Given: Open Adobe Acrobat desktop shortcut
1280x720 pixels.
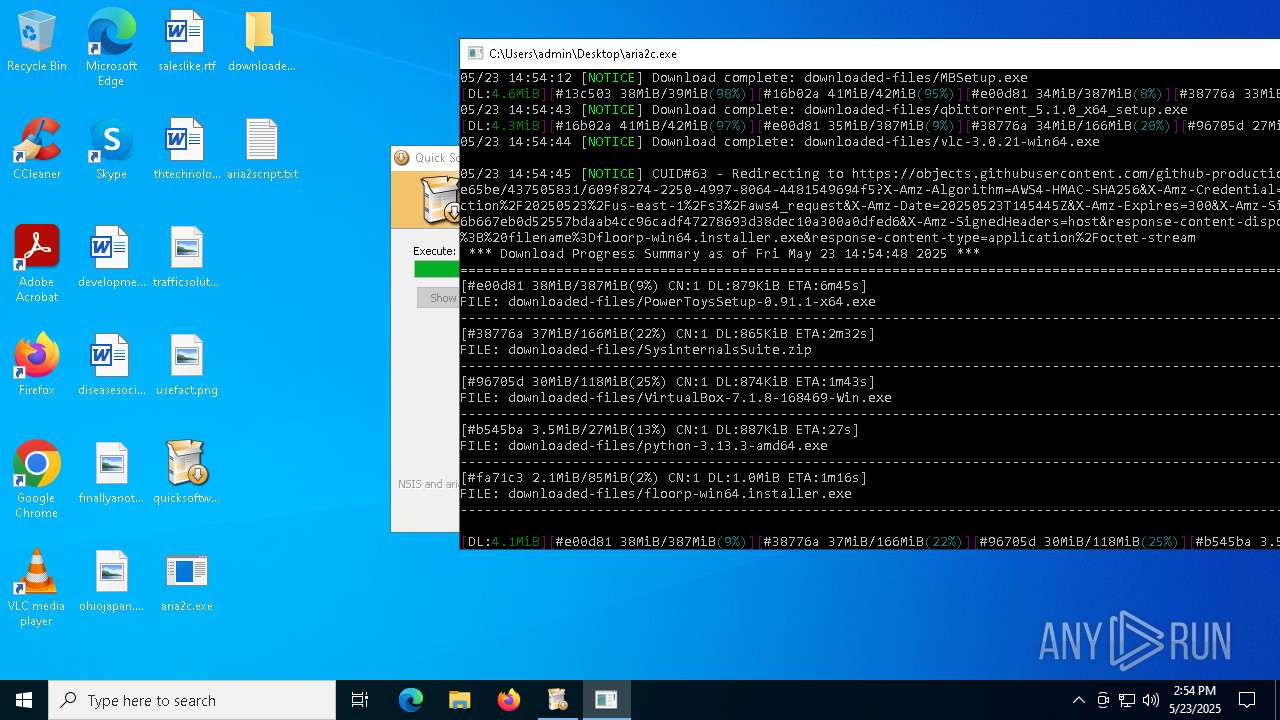Looking at the screenshot, I should [x=37, y=265].
